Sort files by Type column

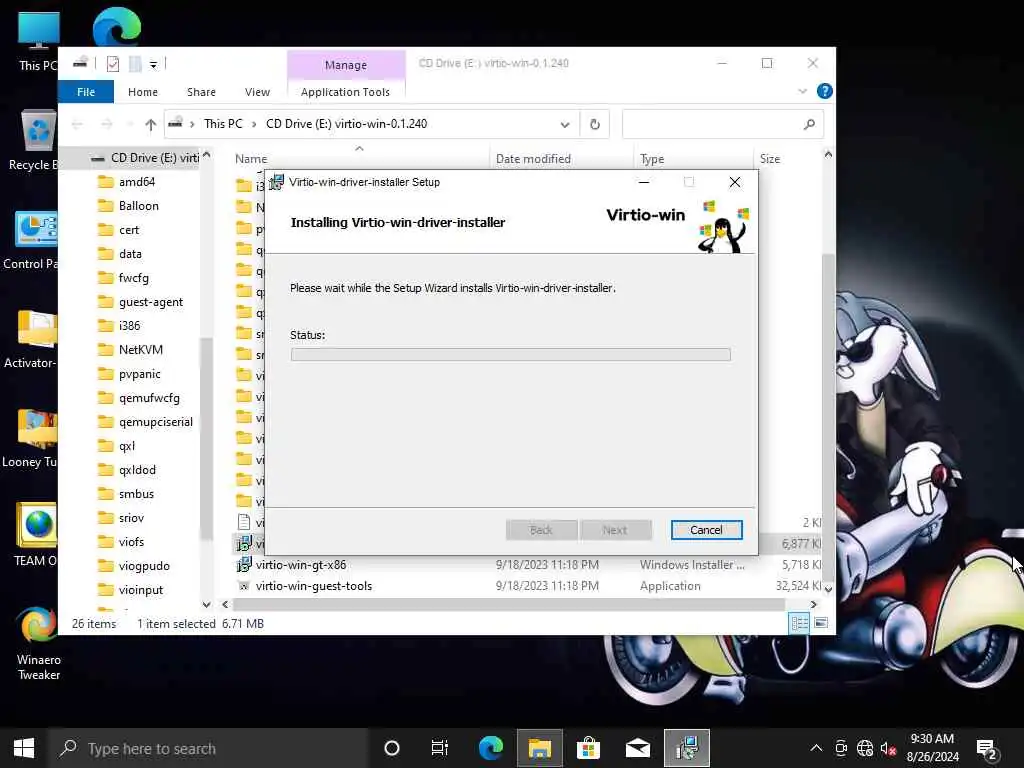652,159
